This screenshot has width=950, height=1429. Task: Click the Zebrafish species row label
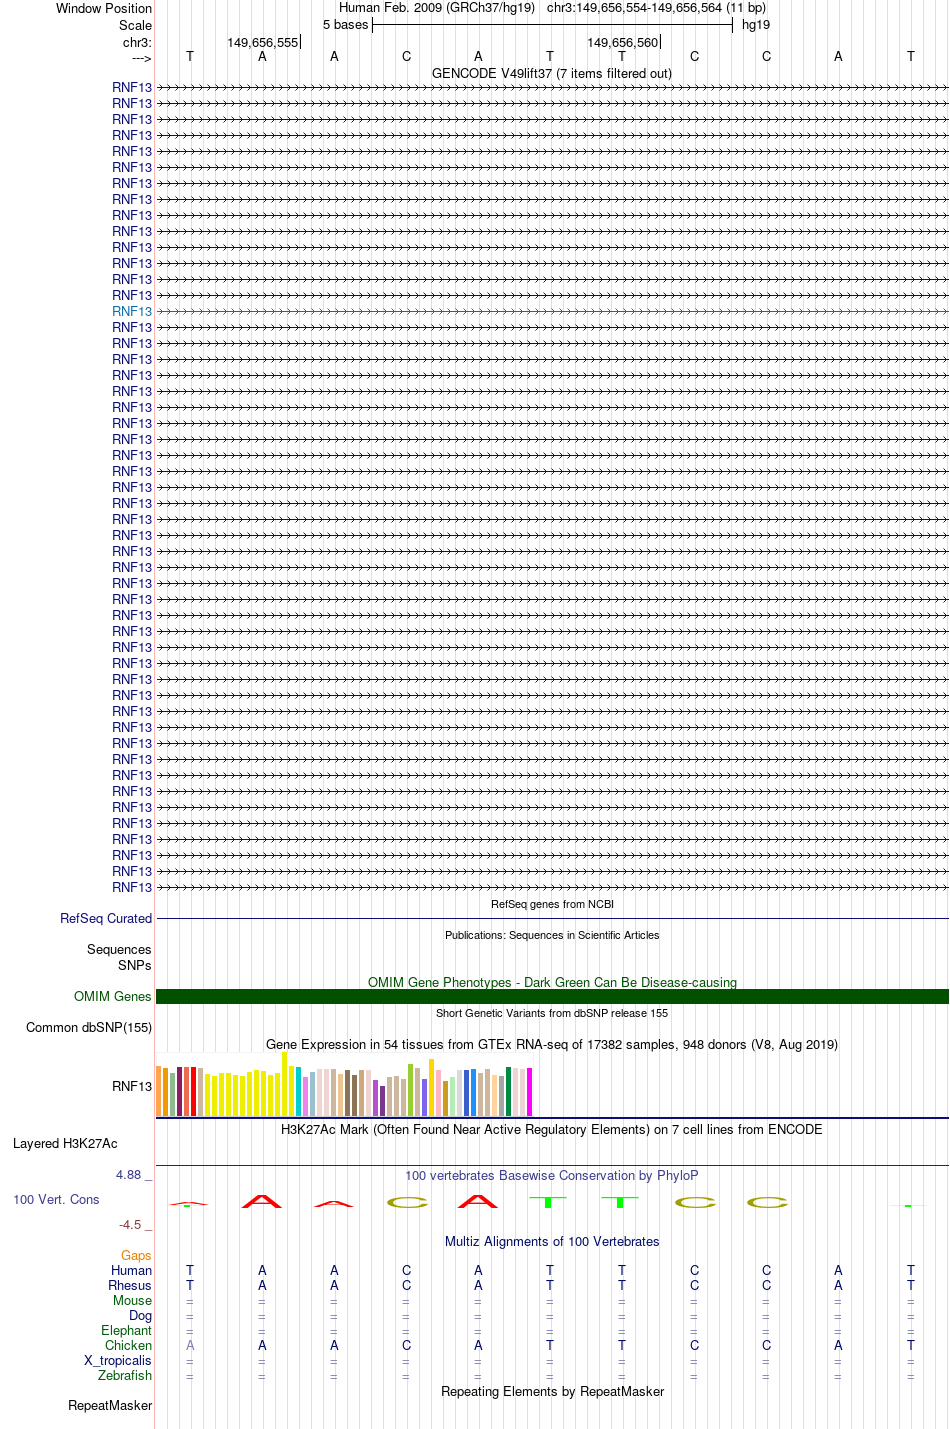125,1375
